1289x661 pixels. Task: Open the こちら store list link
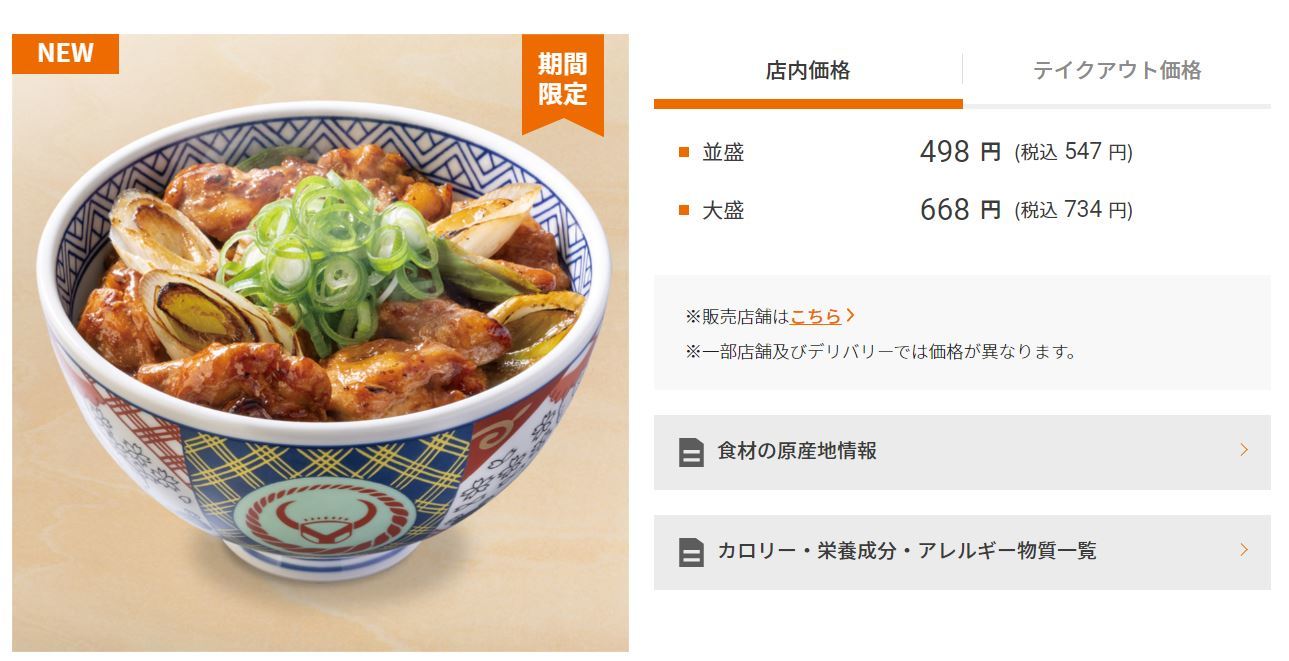pos(816,316)
